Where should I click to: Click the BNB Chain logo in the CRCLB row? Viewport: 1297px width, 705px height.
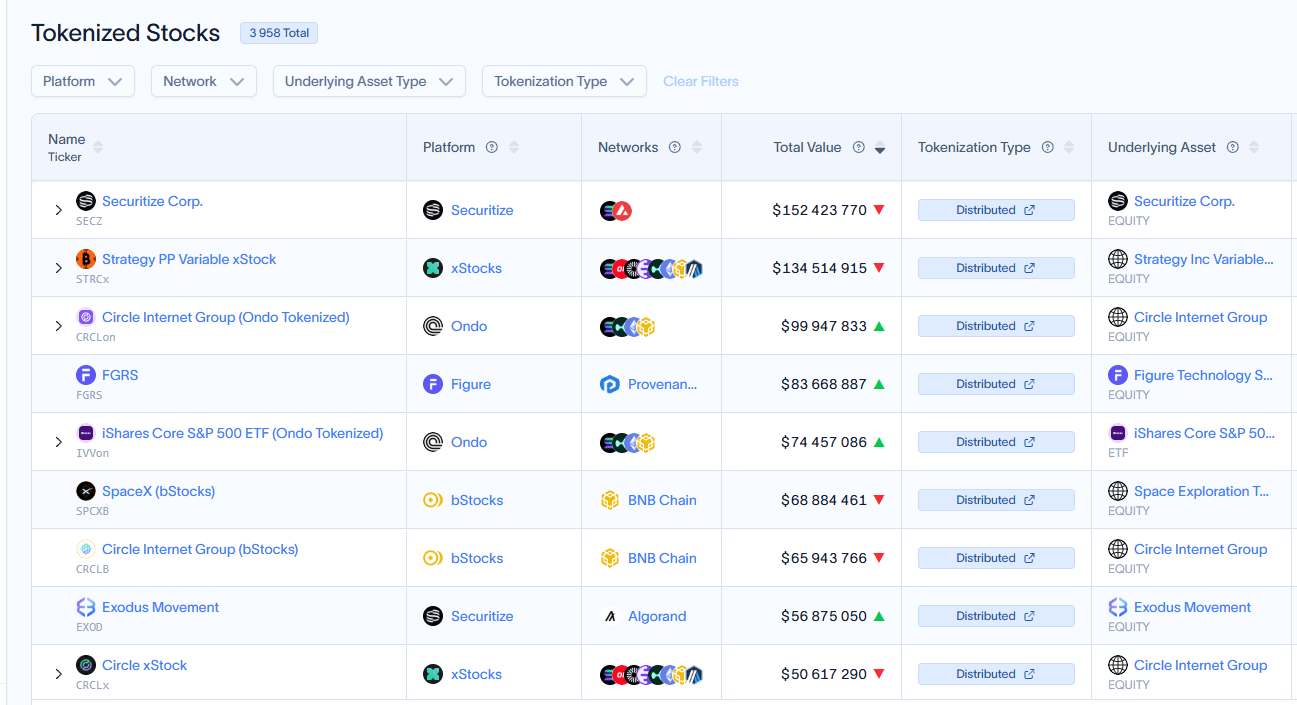point(610,558)
